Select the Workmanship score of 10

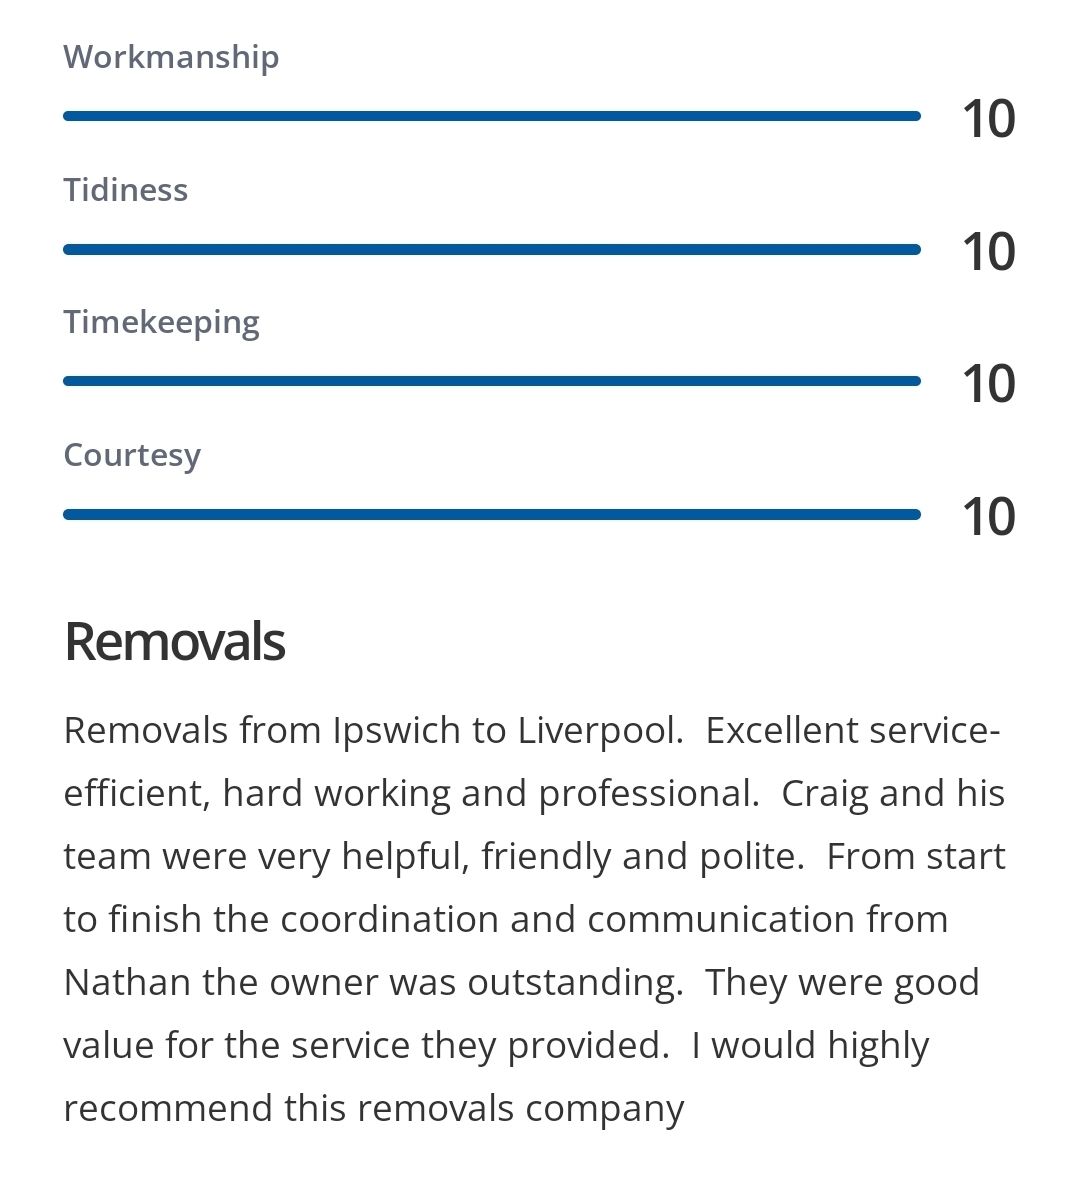pyautogui.click(x=988, y=119)
